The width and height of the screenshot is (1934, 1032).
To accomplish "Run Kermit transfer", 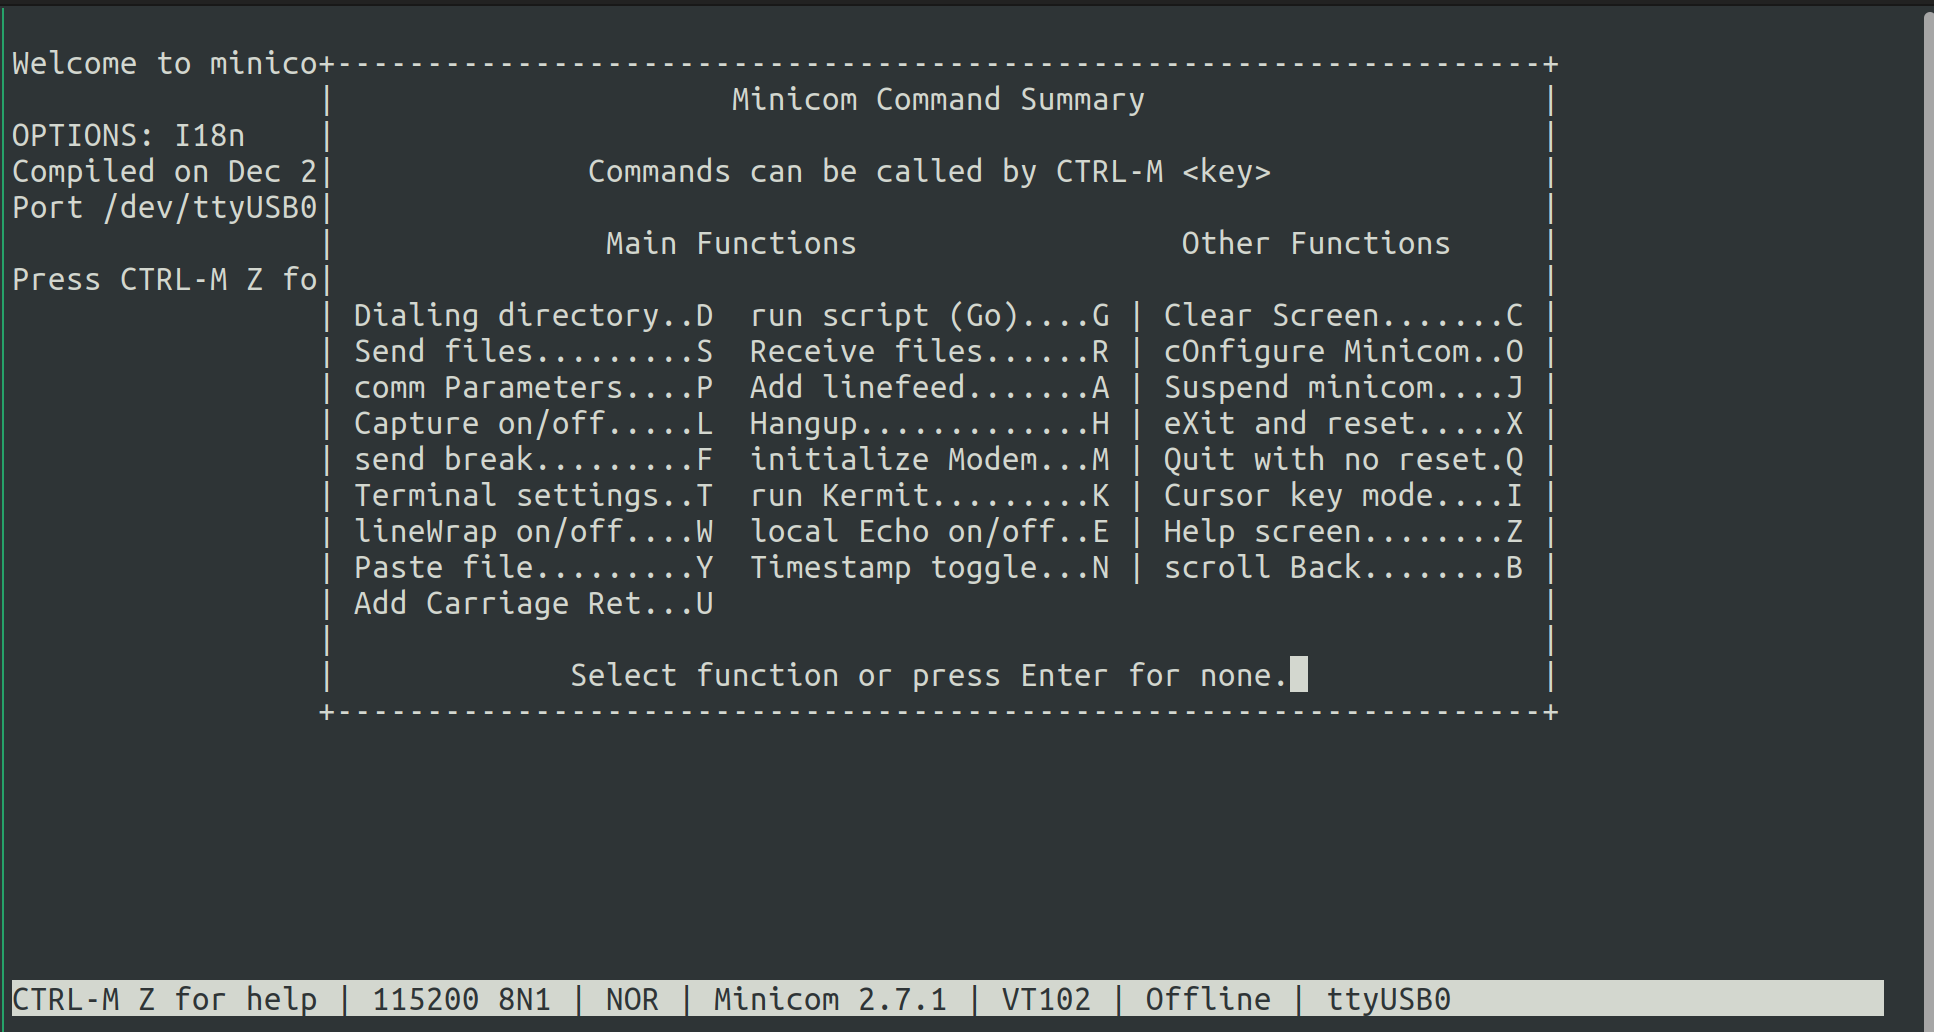I will [x=928, y=494].
